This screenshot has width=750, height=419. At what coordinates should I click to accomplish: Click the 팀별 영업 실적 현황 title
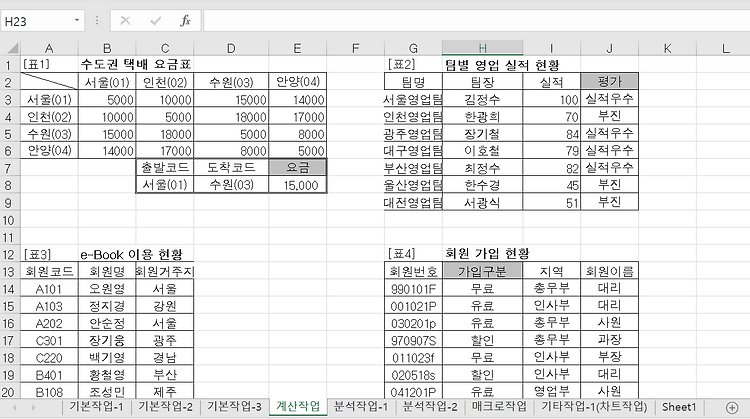pos(502,65)
